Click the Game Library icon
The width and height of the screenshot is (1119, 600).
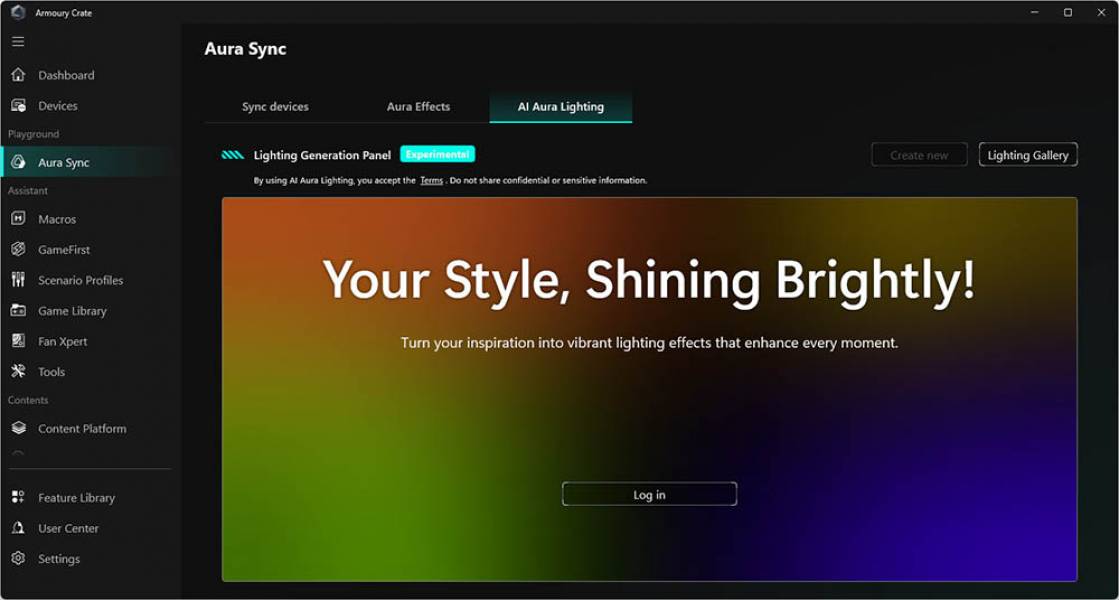[19, 310]
